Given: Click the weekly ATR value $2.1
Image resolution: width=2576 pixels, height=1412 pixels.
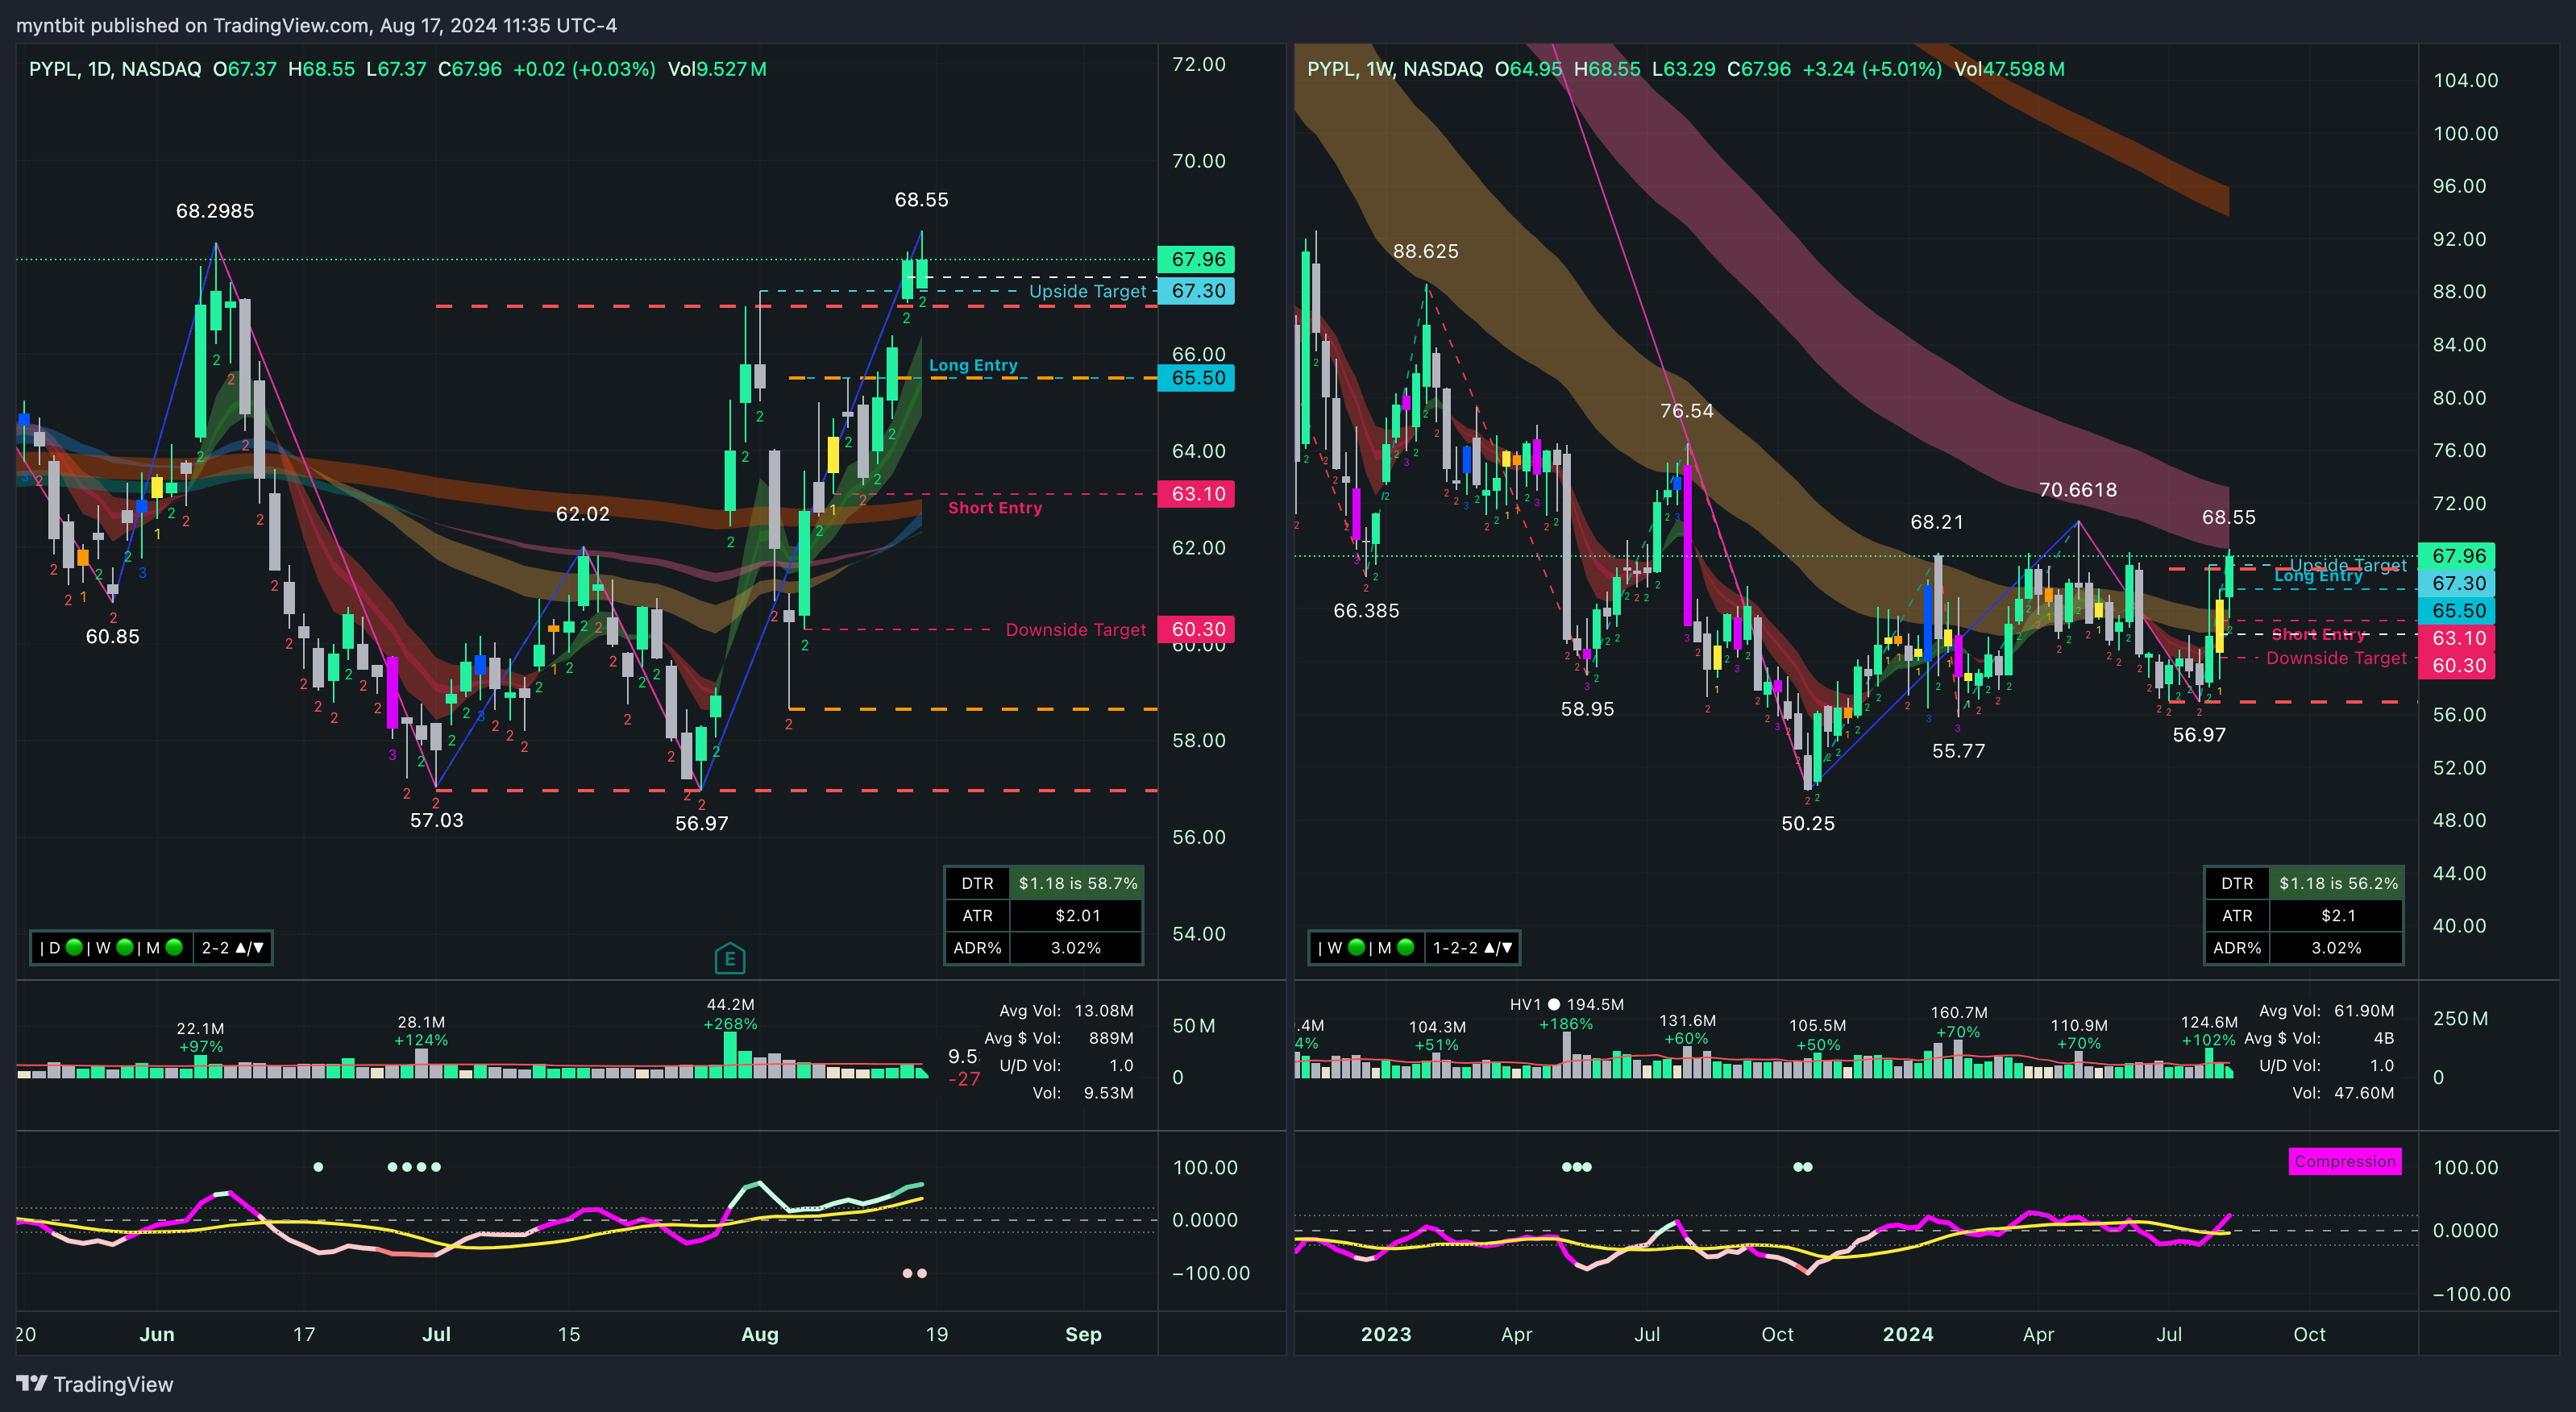Looking at the screenshot, I should [x=2337, y=915].
